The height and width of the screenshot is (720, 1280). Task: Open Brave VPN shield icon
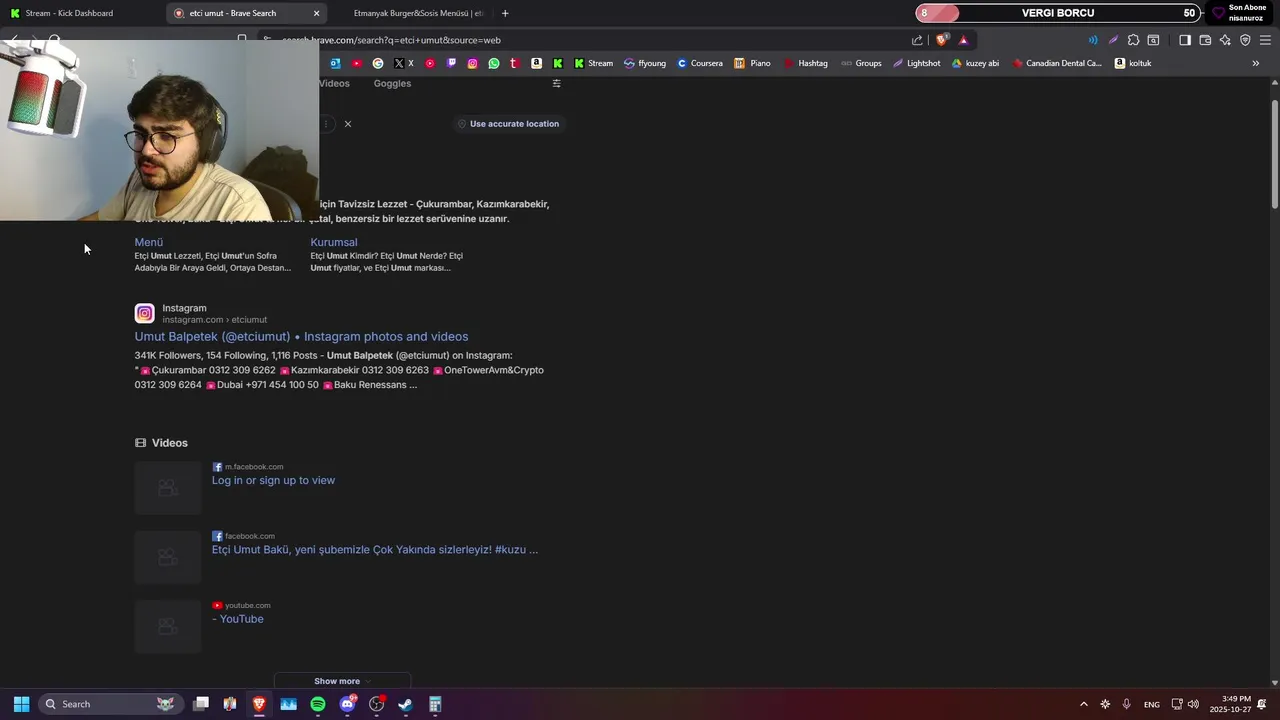[x=1245, y=40]
